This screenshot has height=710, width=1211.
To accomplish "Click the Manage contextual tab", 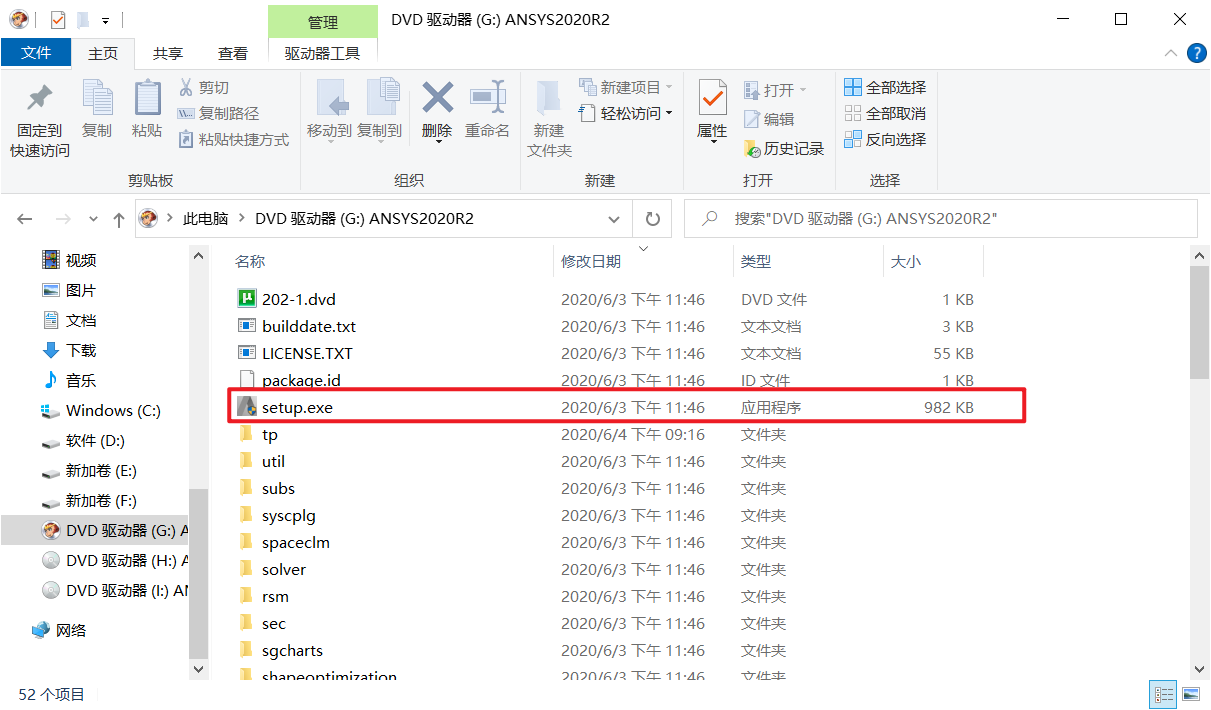I will (x=323, y=21).
